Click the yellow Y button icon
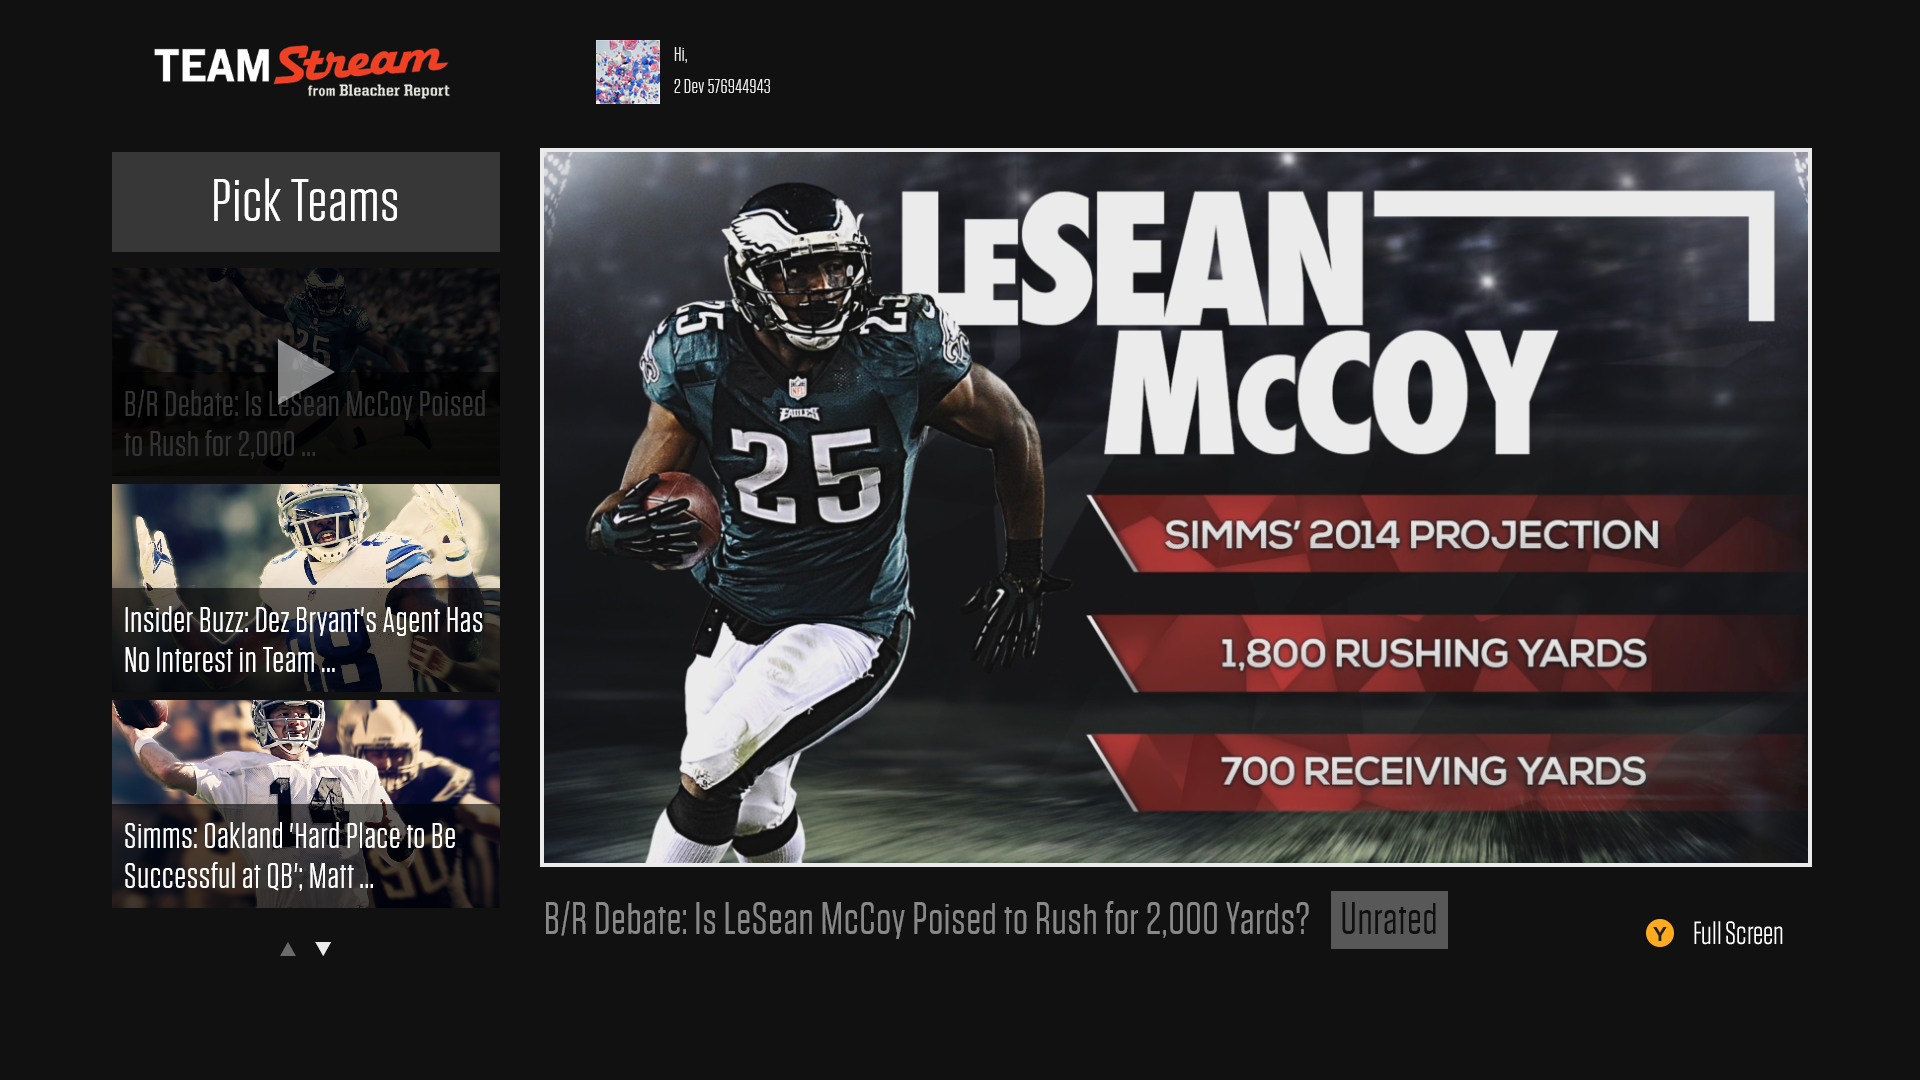 pyautogui.click(x=1659, y=933)
